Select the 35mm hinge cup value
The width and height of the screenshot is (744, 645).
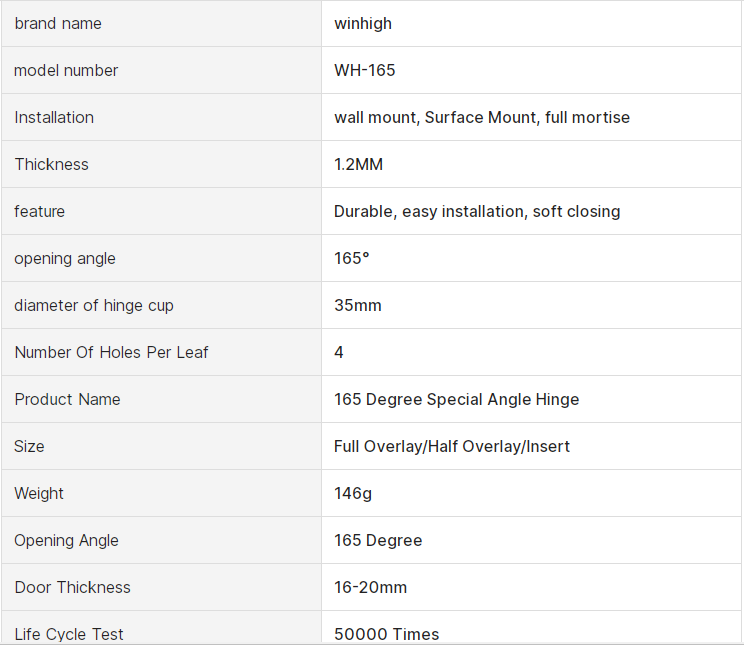point(358,305)
